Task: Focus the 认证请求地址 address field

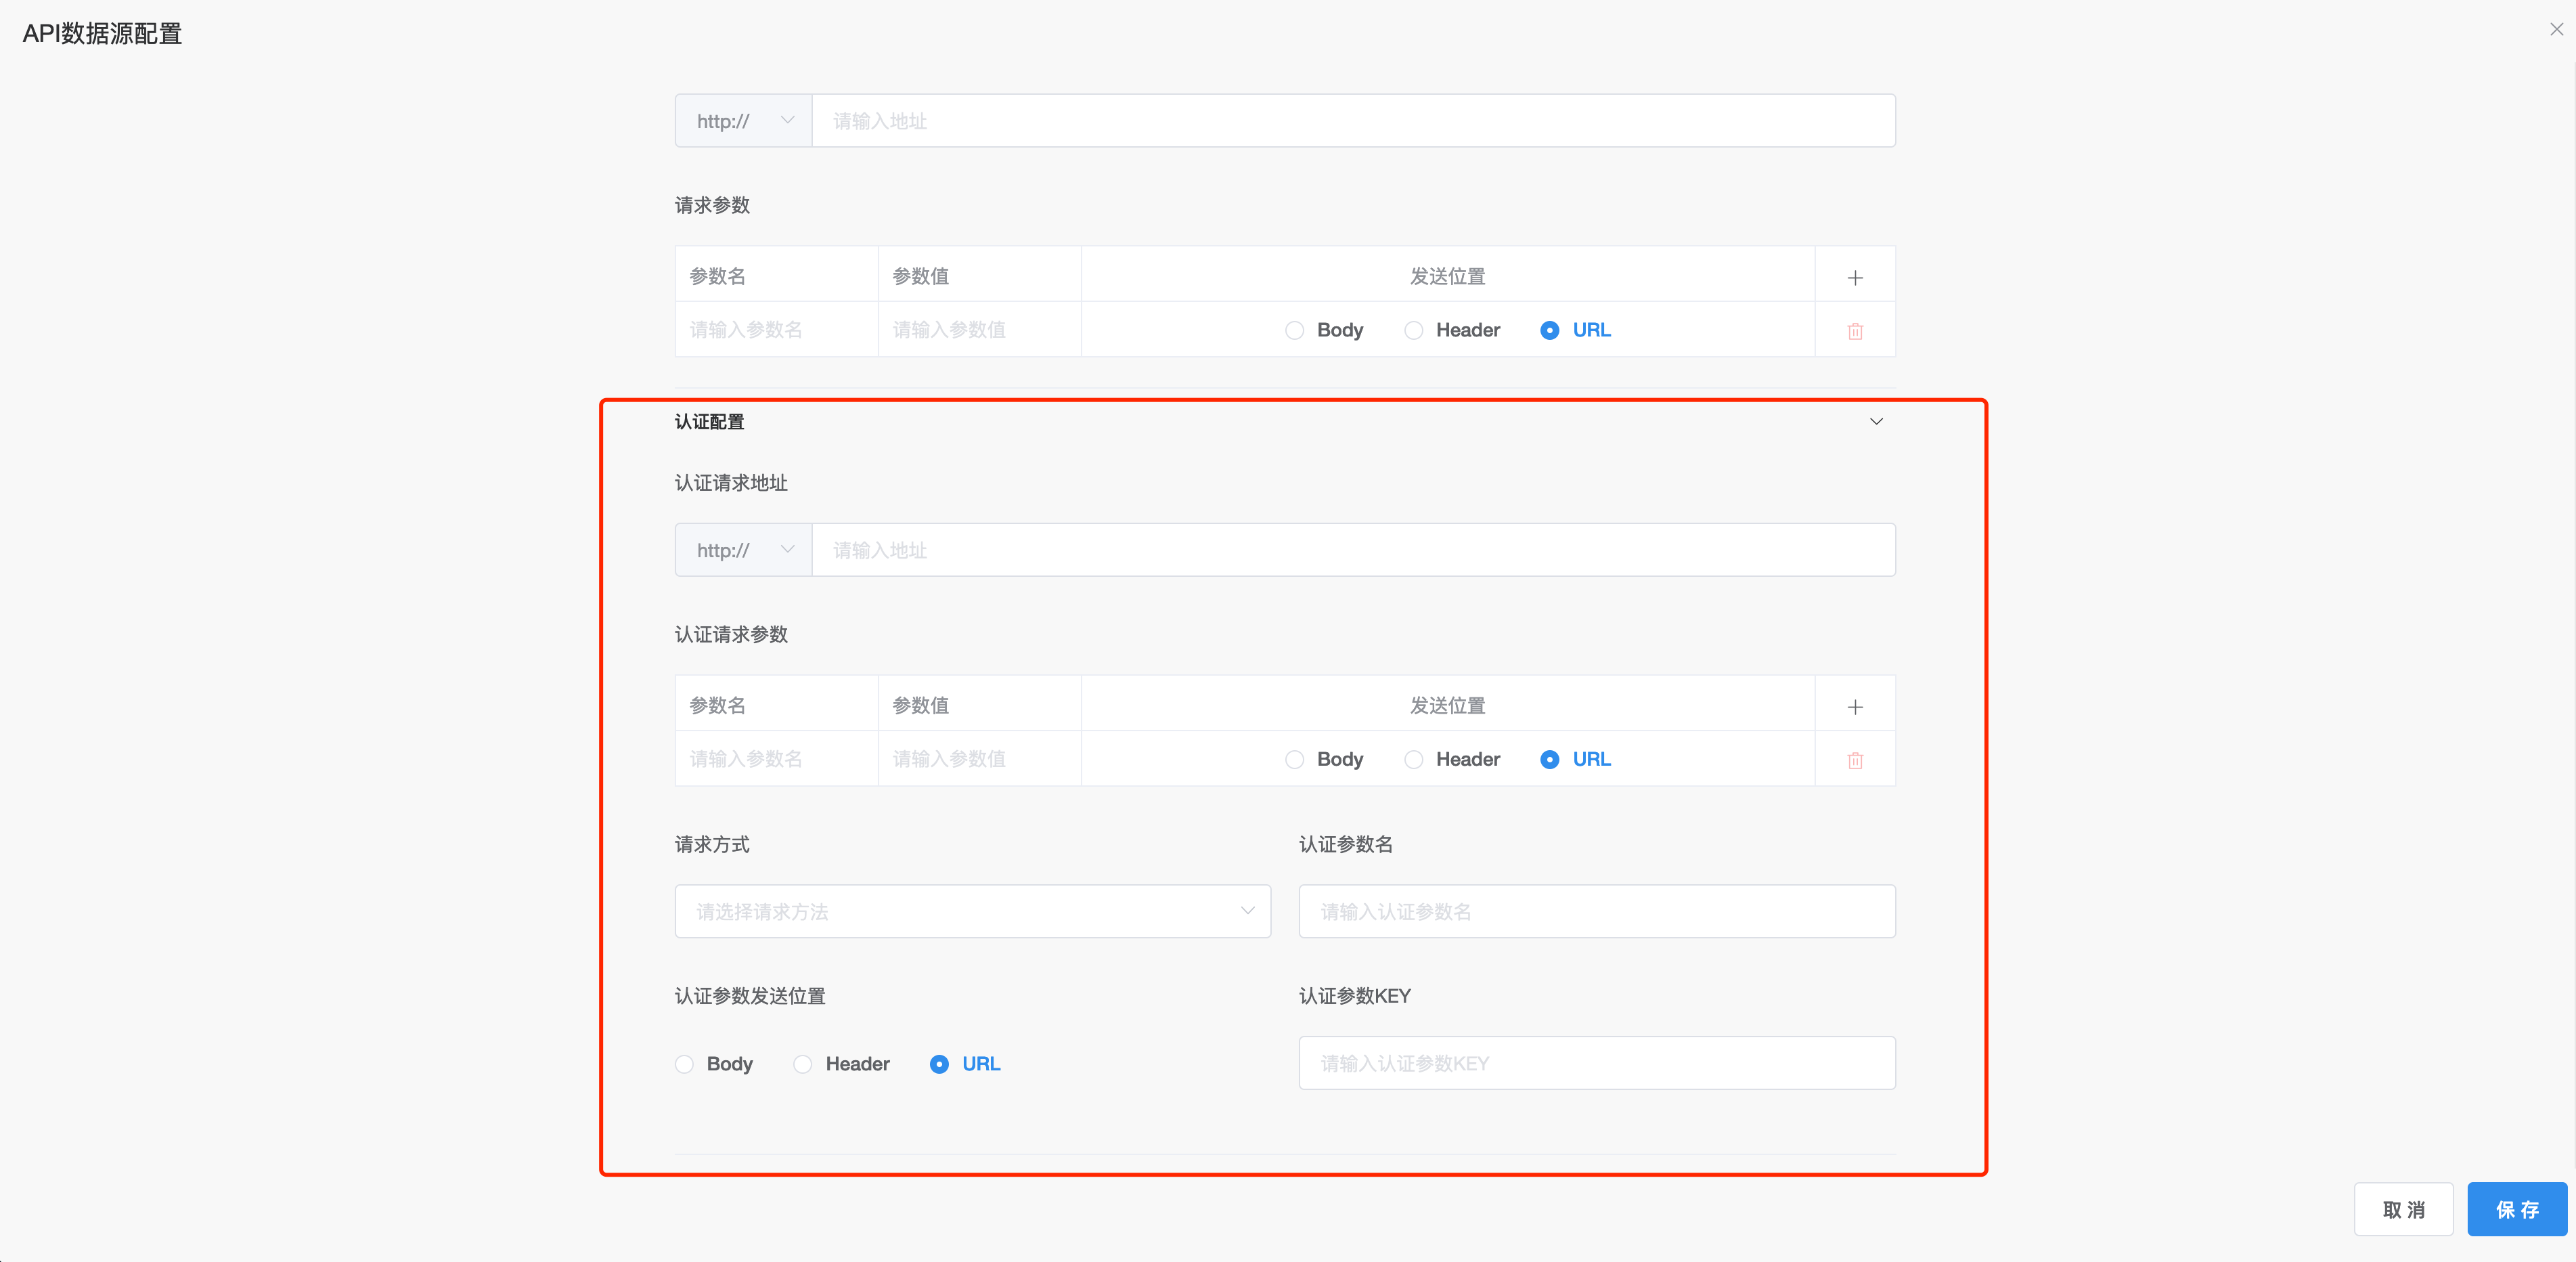Action: point(1353,550)
